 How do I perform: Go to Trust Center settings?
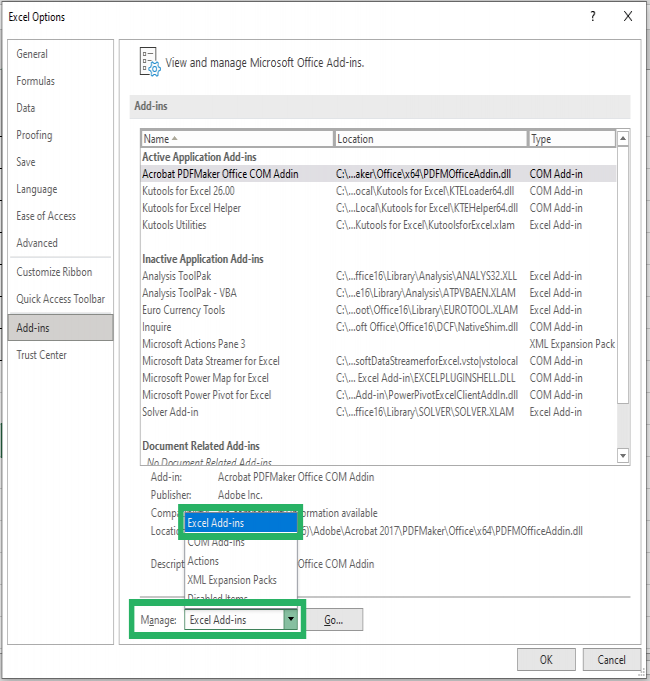(41, 355)
